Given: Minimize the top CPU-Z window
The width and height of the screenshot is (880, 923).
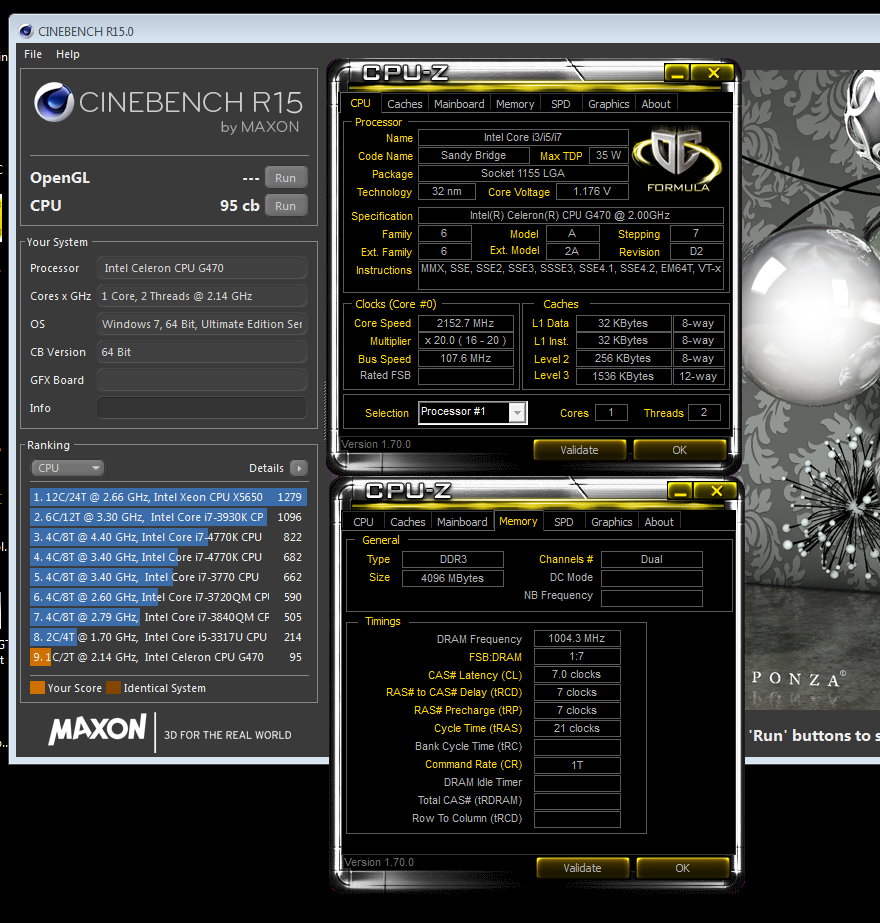Looking at the screenshot, I should (x=677, y=73).
